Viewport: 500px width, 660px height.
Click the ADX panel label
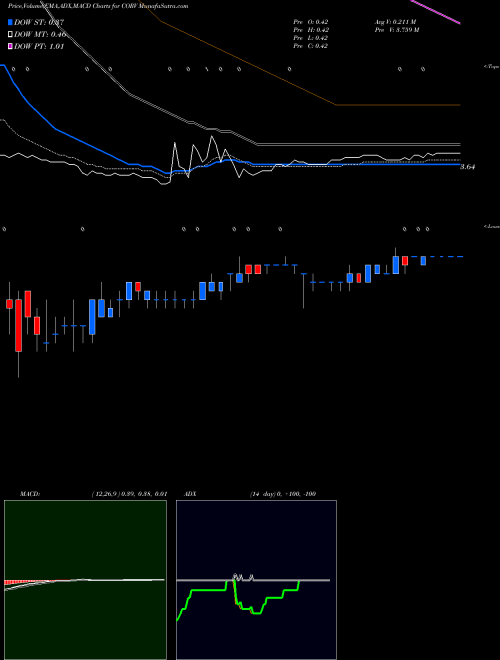[190, 494]
